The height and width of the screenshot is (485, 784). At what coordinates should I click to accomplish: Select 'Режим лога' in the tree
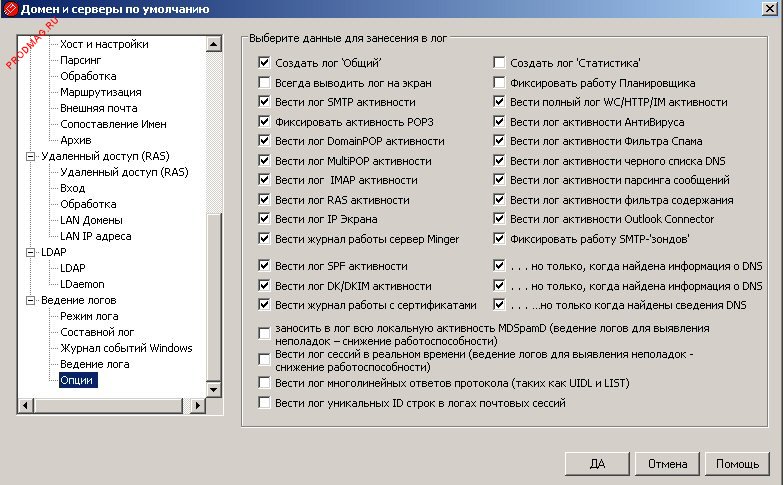click(x=89, y=316)
